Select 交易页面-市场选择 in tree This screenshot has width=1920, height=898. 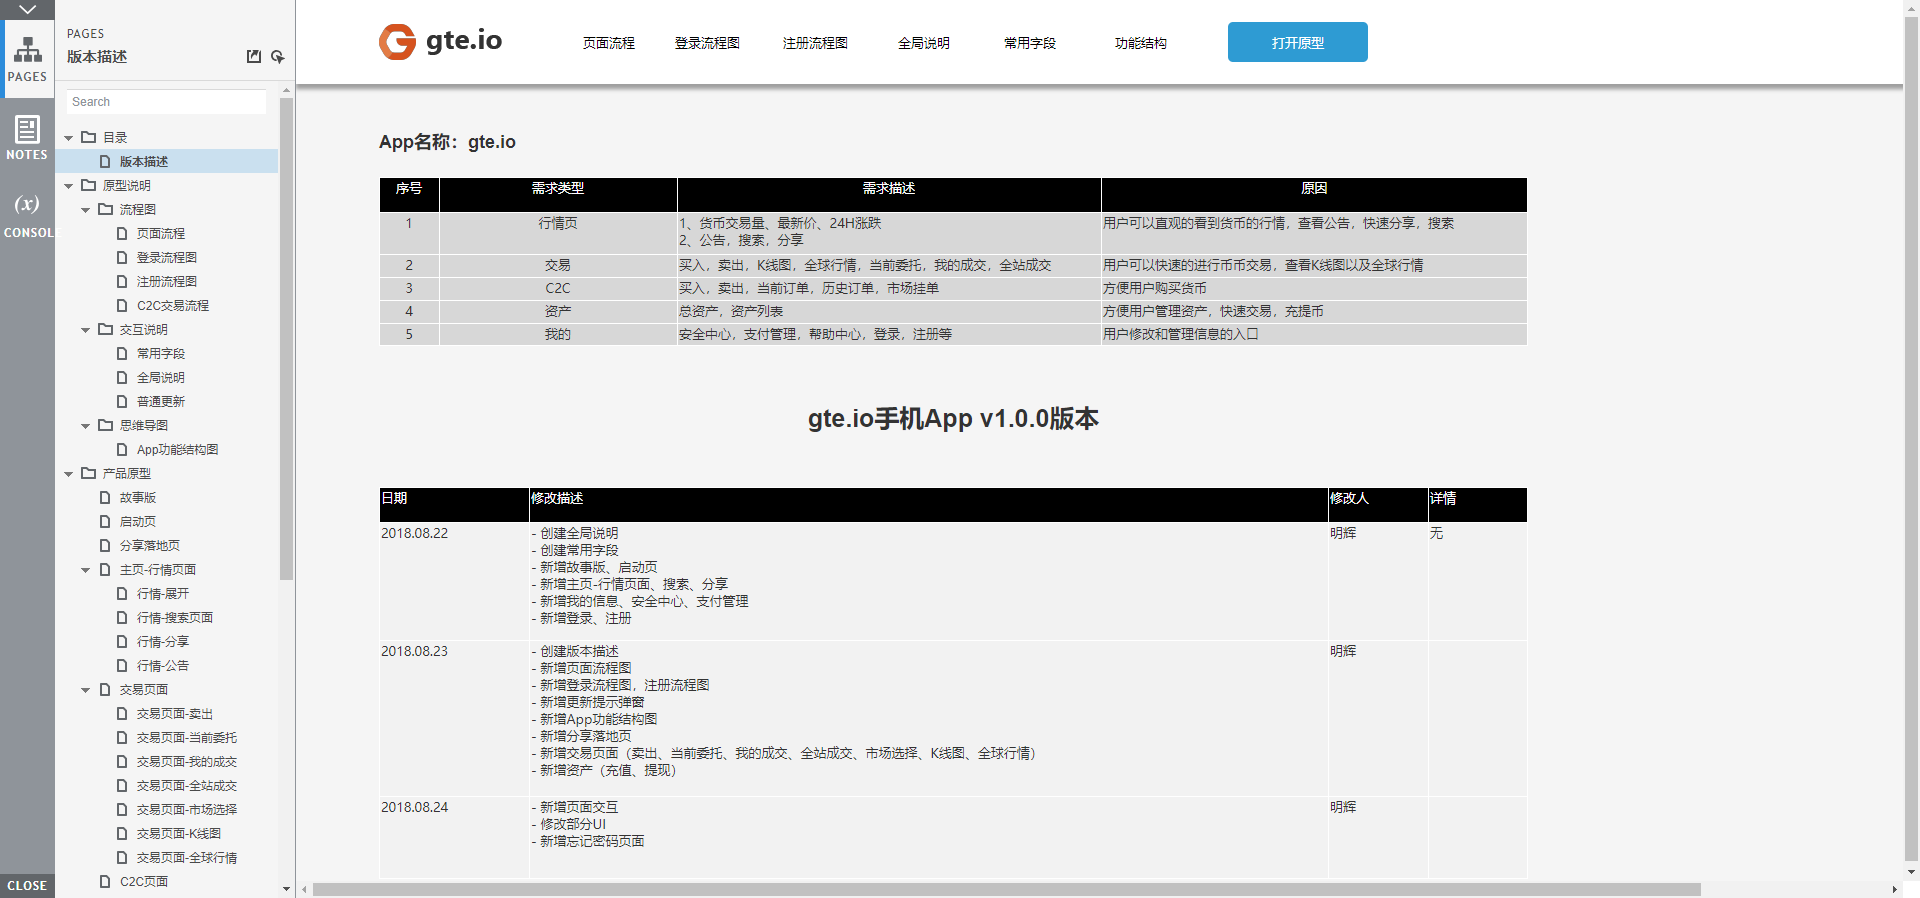187,809
